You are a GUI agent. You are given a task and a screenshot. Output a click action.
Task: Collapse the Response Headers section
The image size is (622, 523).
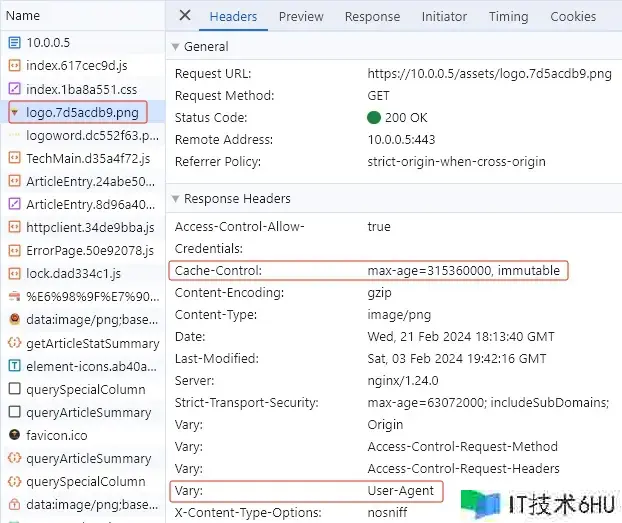(176, 199)
